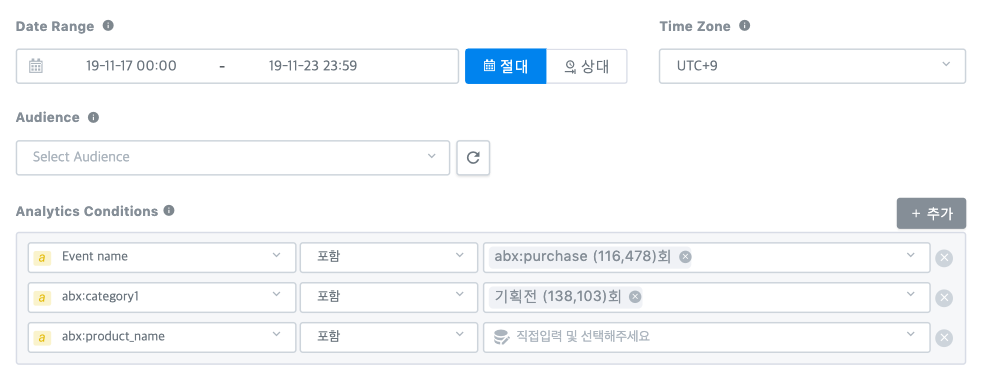This screenshot has width=982, height=369.
Task: Click the end date 19-11-23 23:59
Action: pyautogui.click(x=313, y=66)
